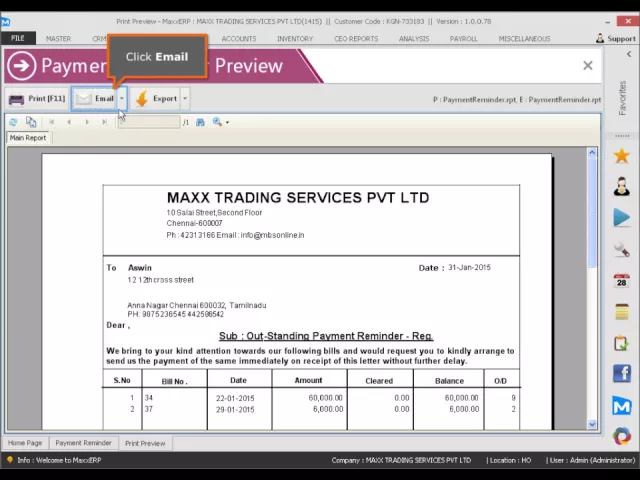Open the ACCOUNTS menu

coord(239,39)
